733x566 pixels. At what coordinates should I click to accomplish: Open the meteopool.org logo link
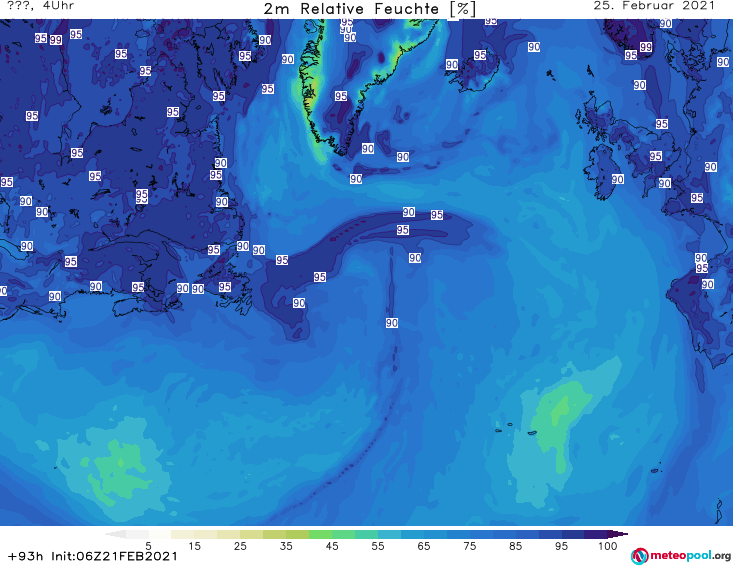(680, 556)
